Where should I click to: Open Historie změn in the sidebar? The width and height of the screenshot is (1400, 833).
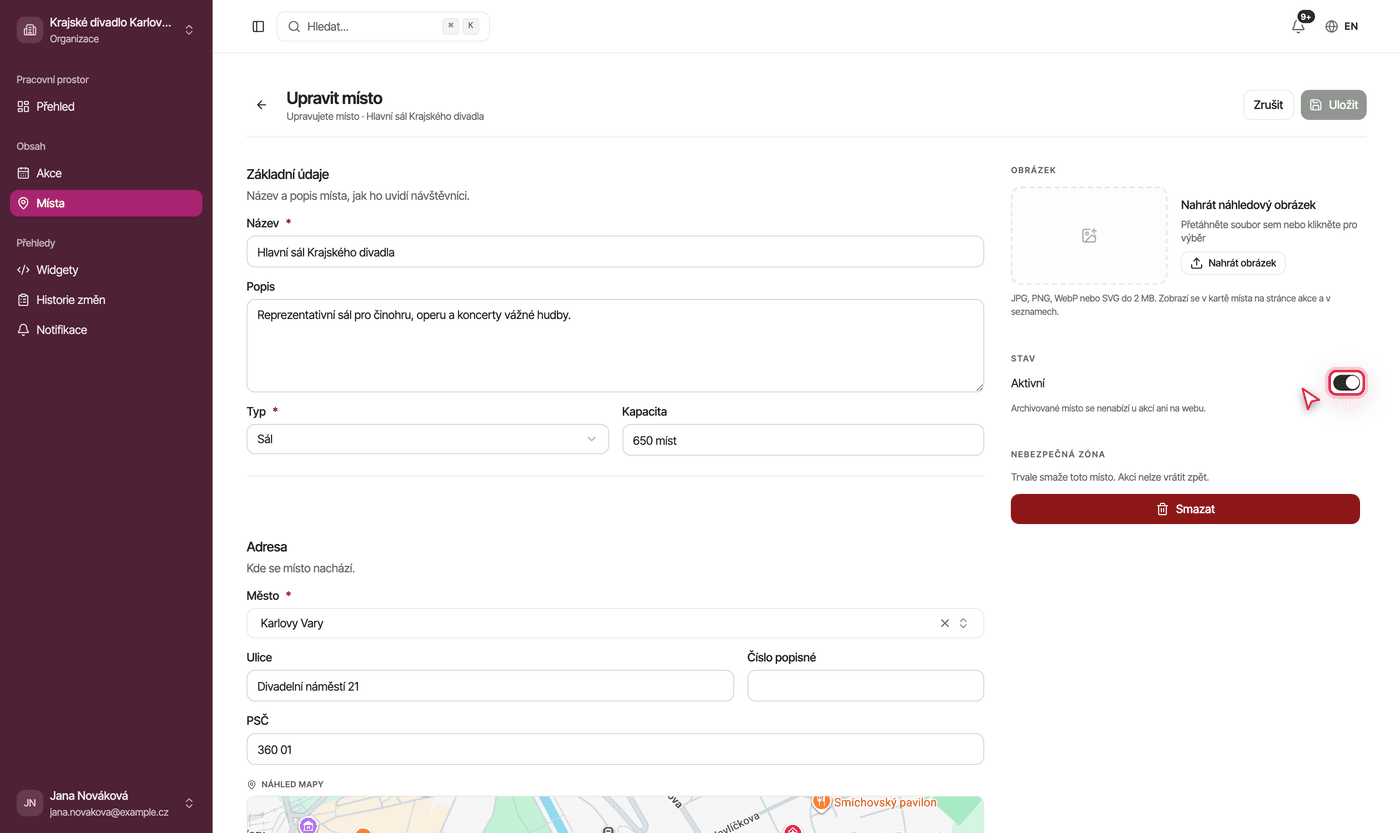click(106, 300)
